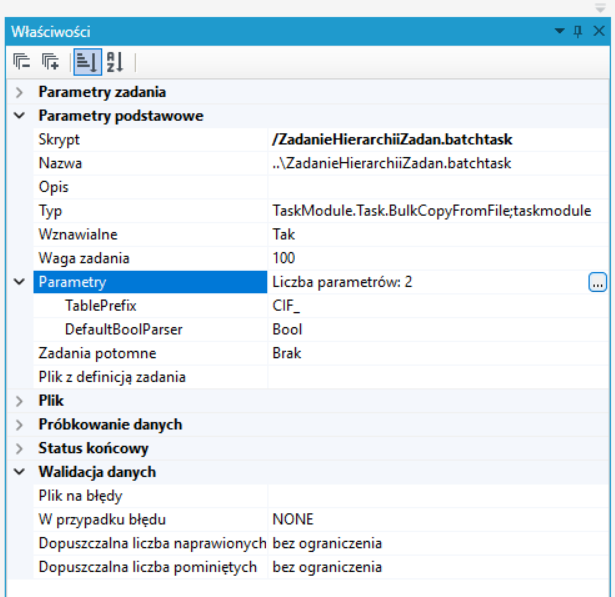Select the Typ property label
The height and width of the screenshot is (597, 615).
(x=50, y=211)
